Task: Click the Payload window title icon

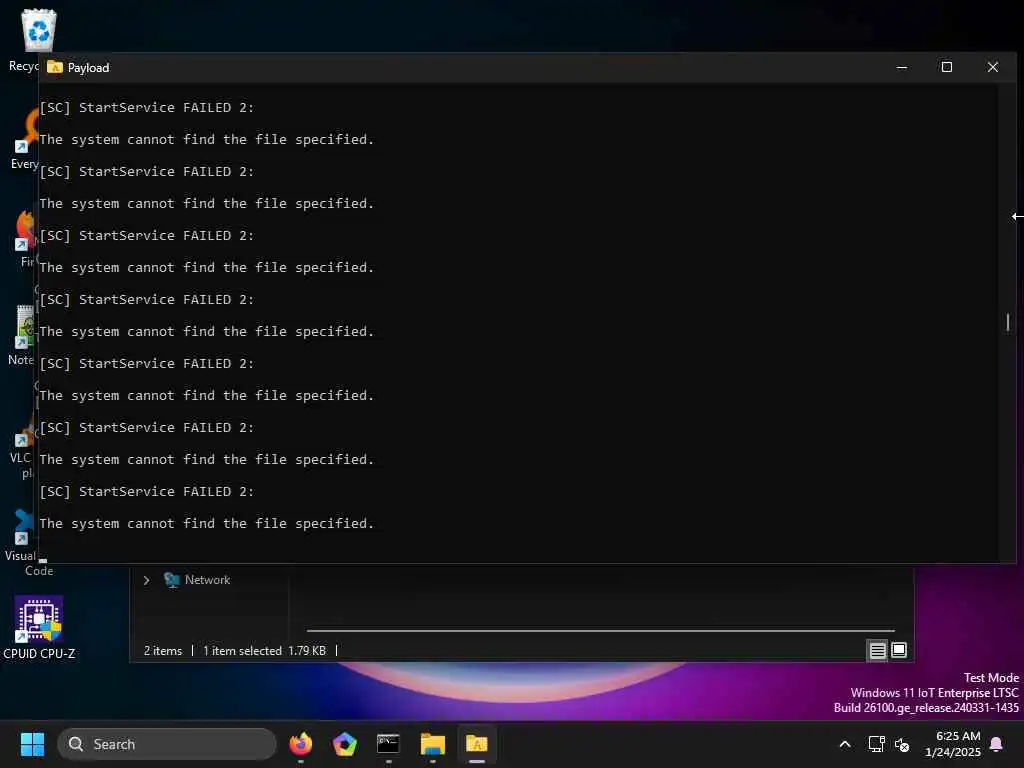Action: tap(55, 67)
